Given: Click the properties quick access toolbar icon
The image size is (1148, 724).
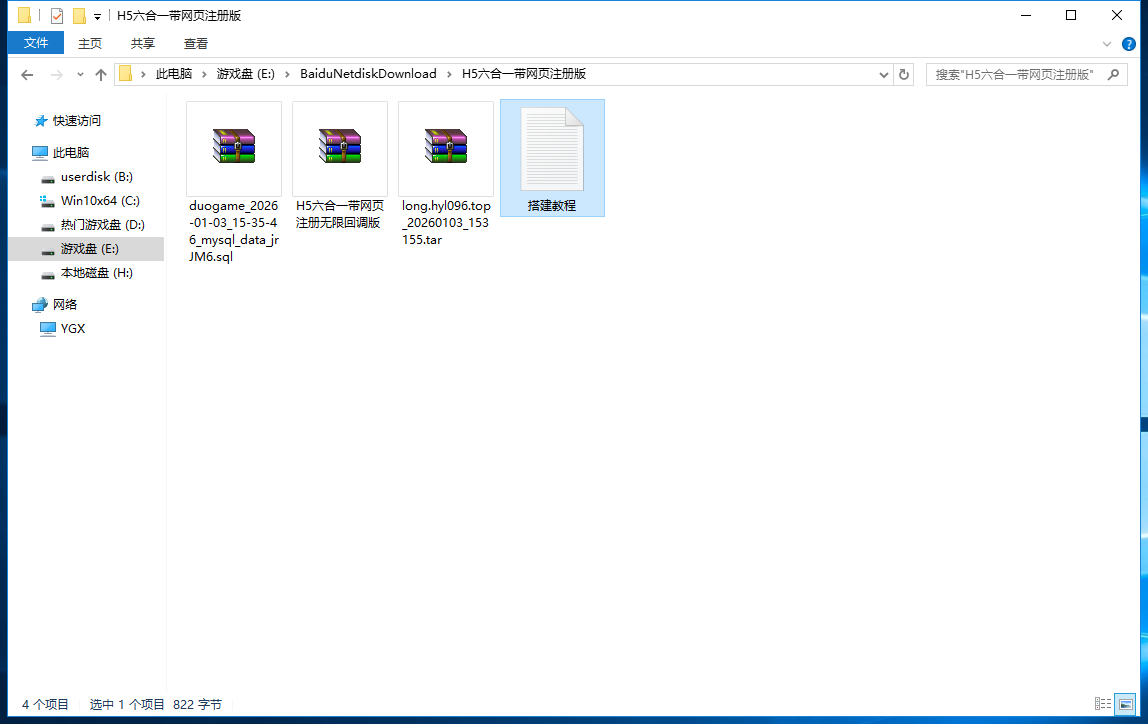Looking at the screenshot, I should click(57, 16).
